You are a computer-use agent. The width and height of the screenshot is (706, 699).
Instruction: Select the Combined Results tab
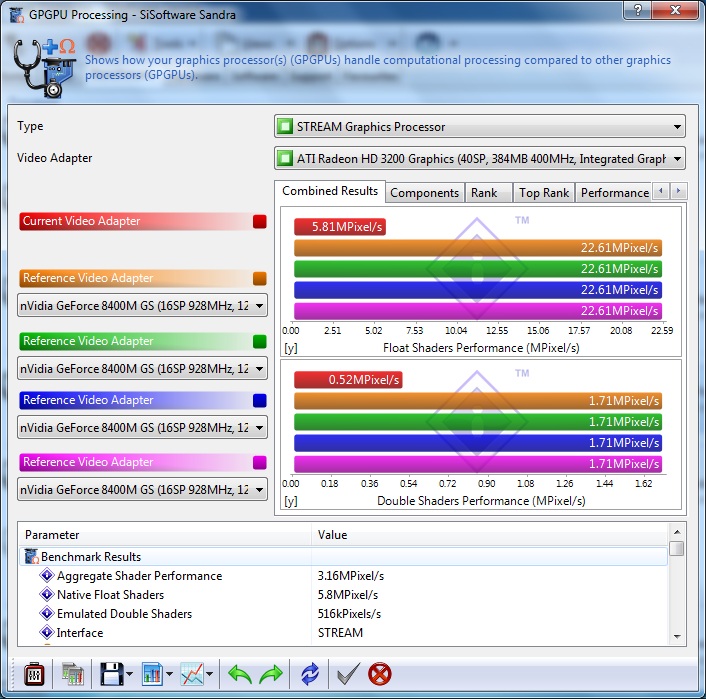coord(330,191)
